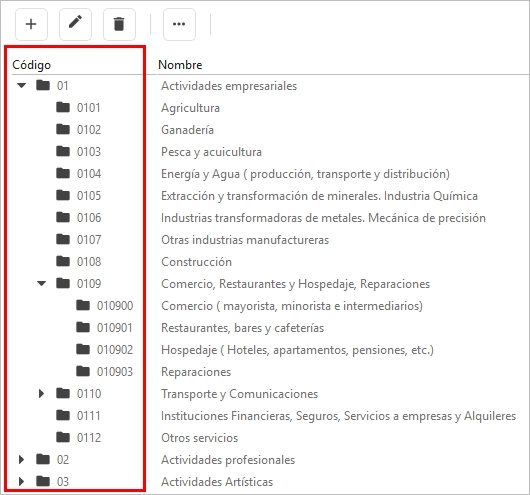Collapse the 0109 branch arrow
This screenshot has height=495, width=530.
[x=42, y=283]
